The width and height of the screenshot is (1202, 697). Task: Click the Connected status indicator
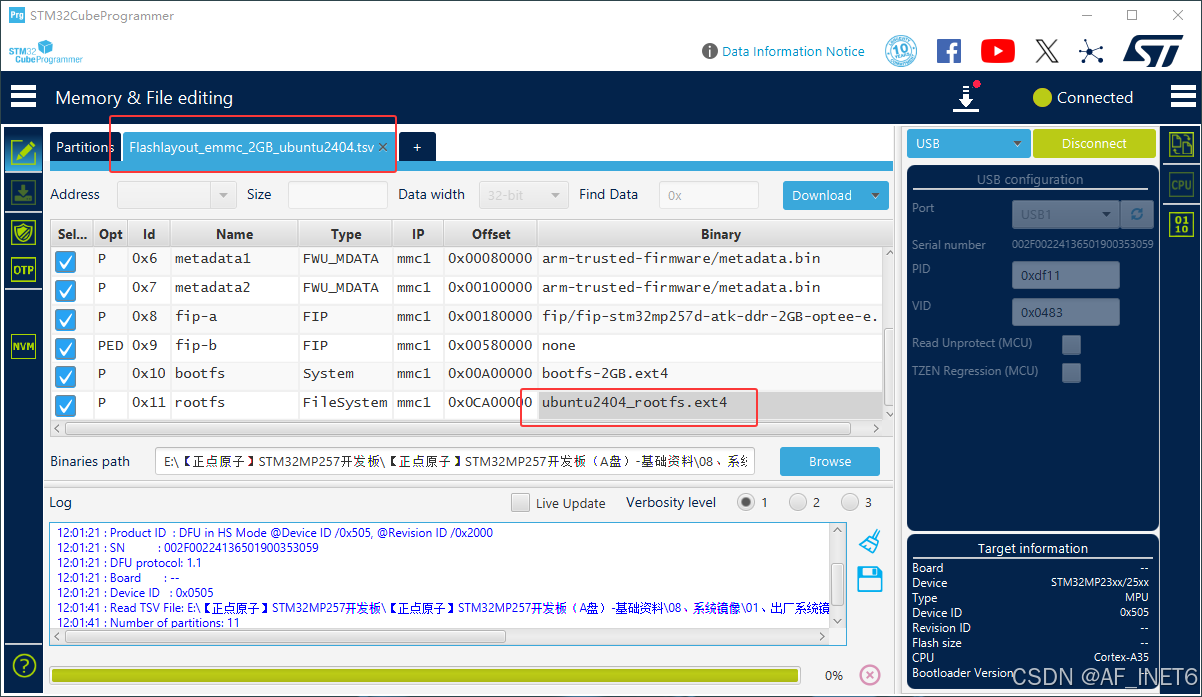pyautogui.click(x=1083, y=97)
